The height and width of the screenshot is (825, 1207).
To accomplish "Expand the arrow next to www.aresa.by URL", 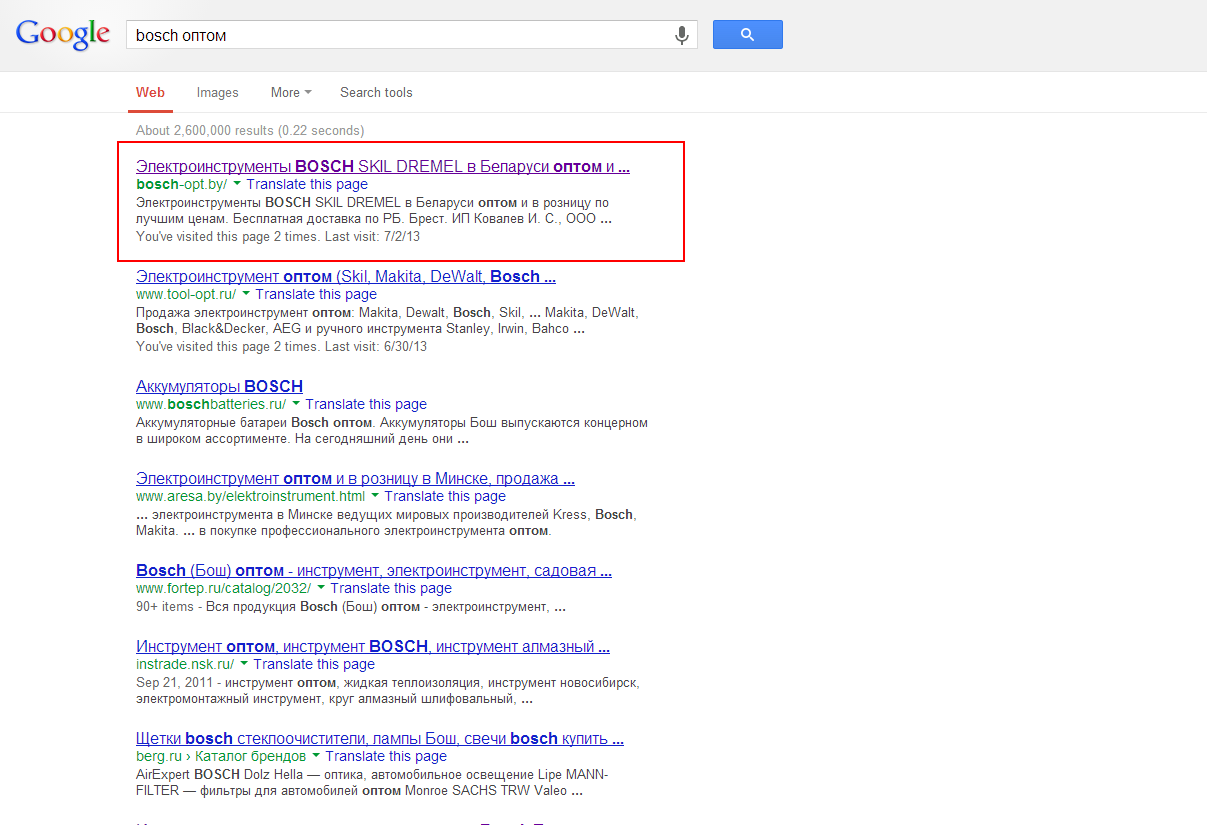I will 375,496.
